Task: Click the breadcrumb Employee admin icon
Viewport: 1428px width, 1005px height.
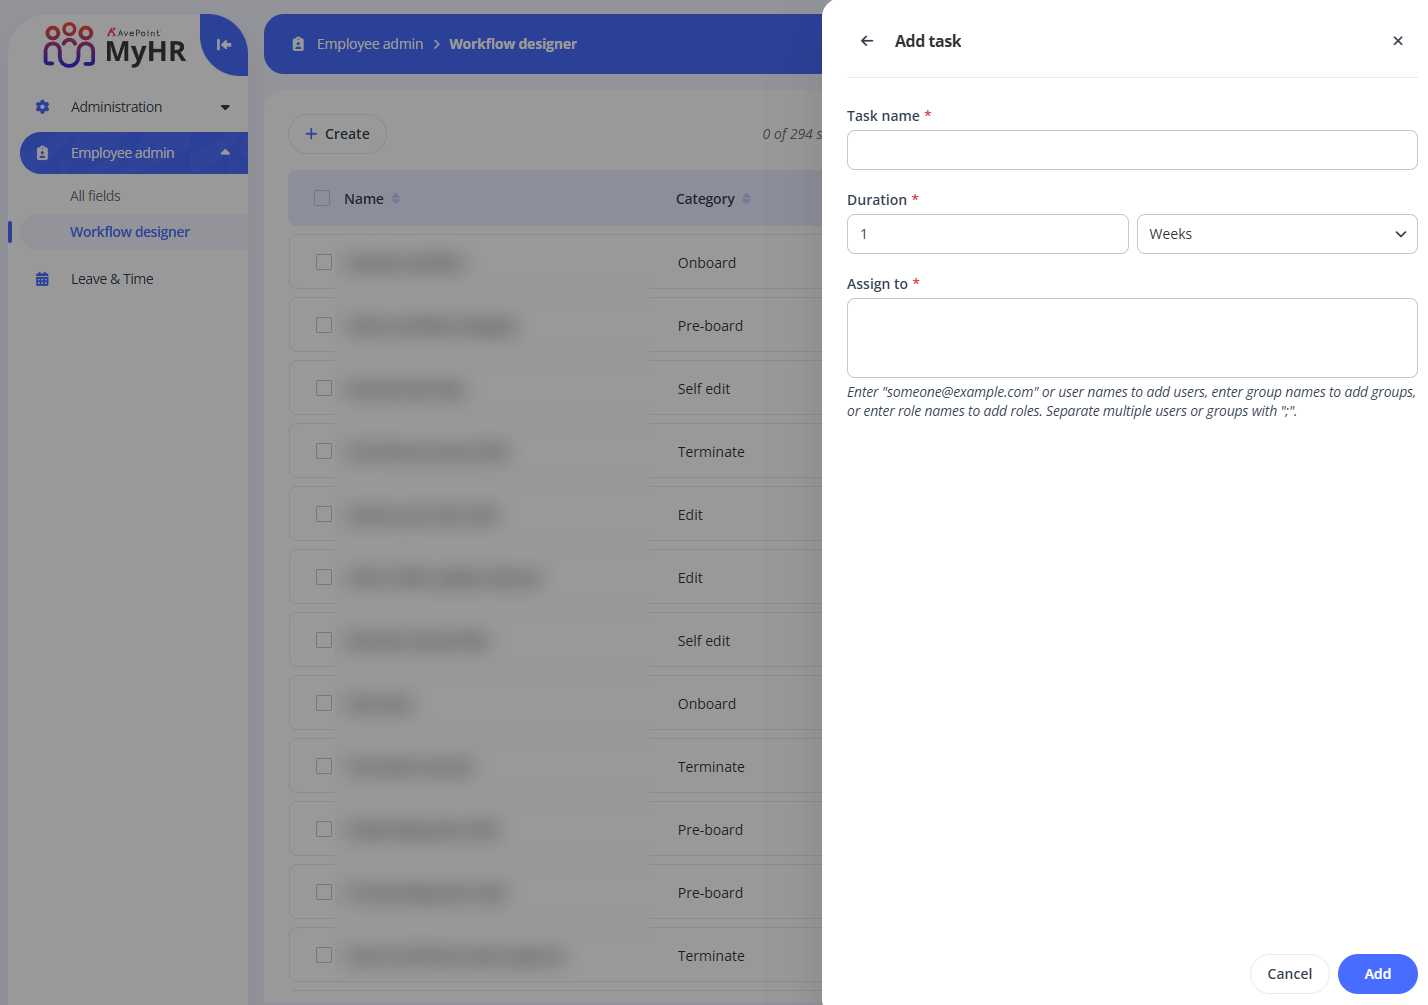Action: click(298, 44)
